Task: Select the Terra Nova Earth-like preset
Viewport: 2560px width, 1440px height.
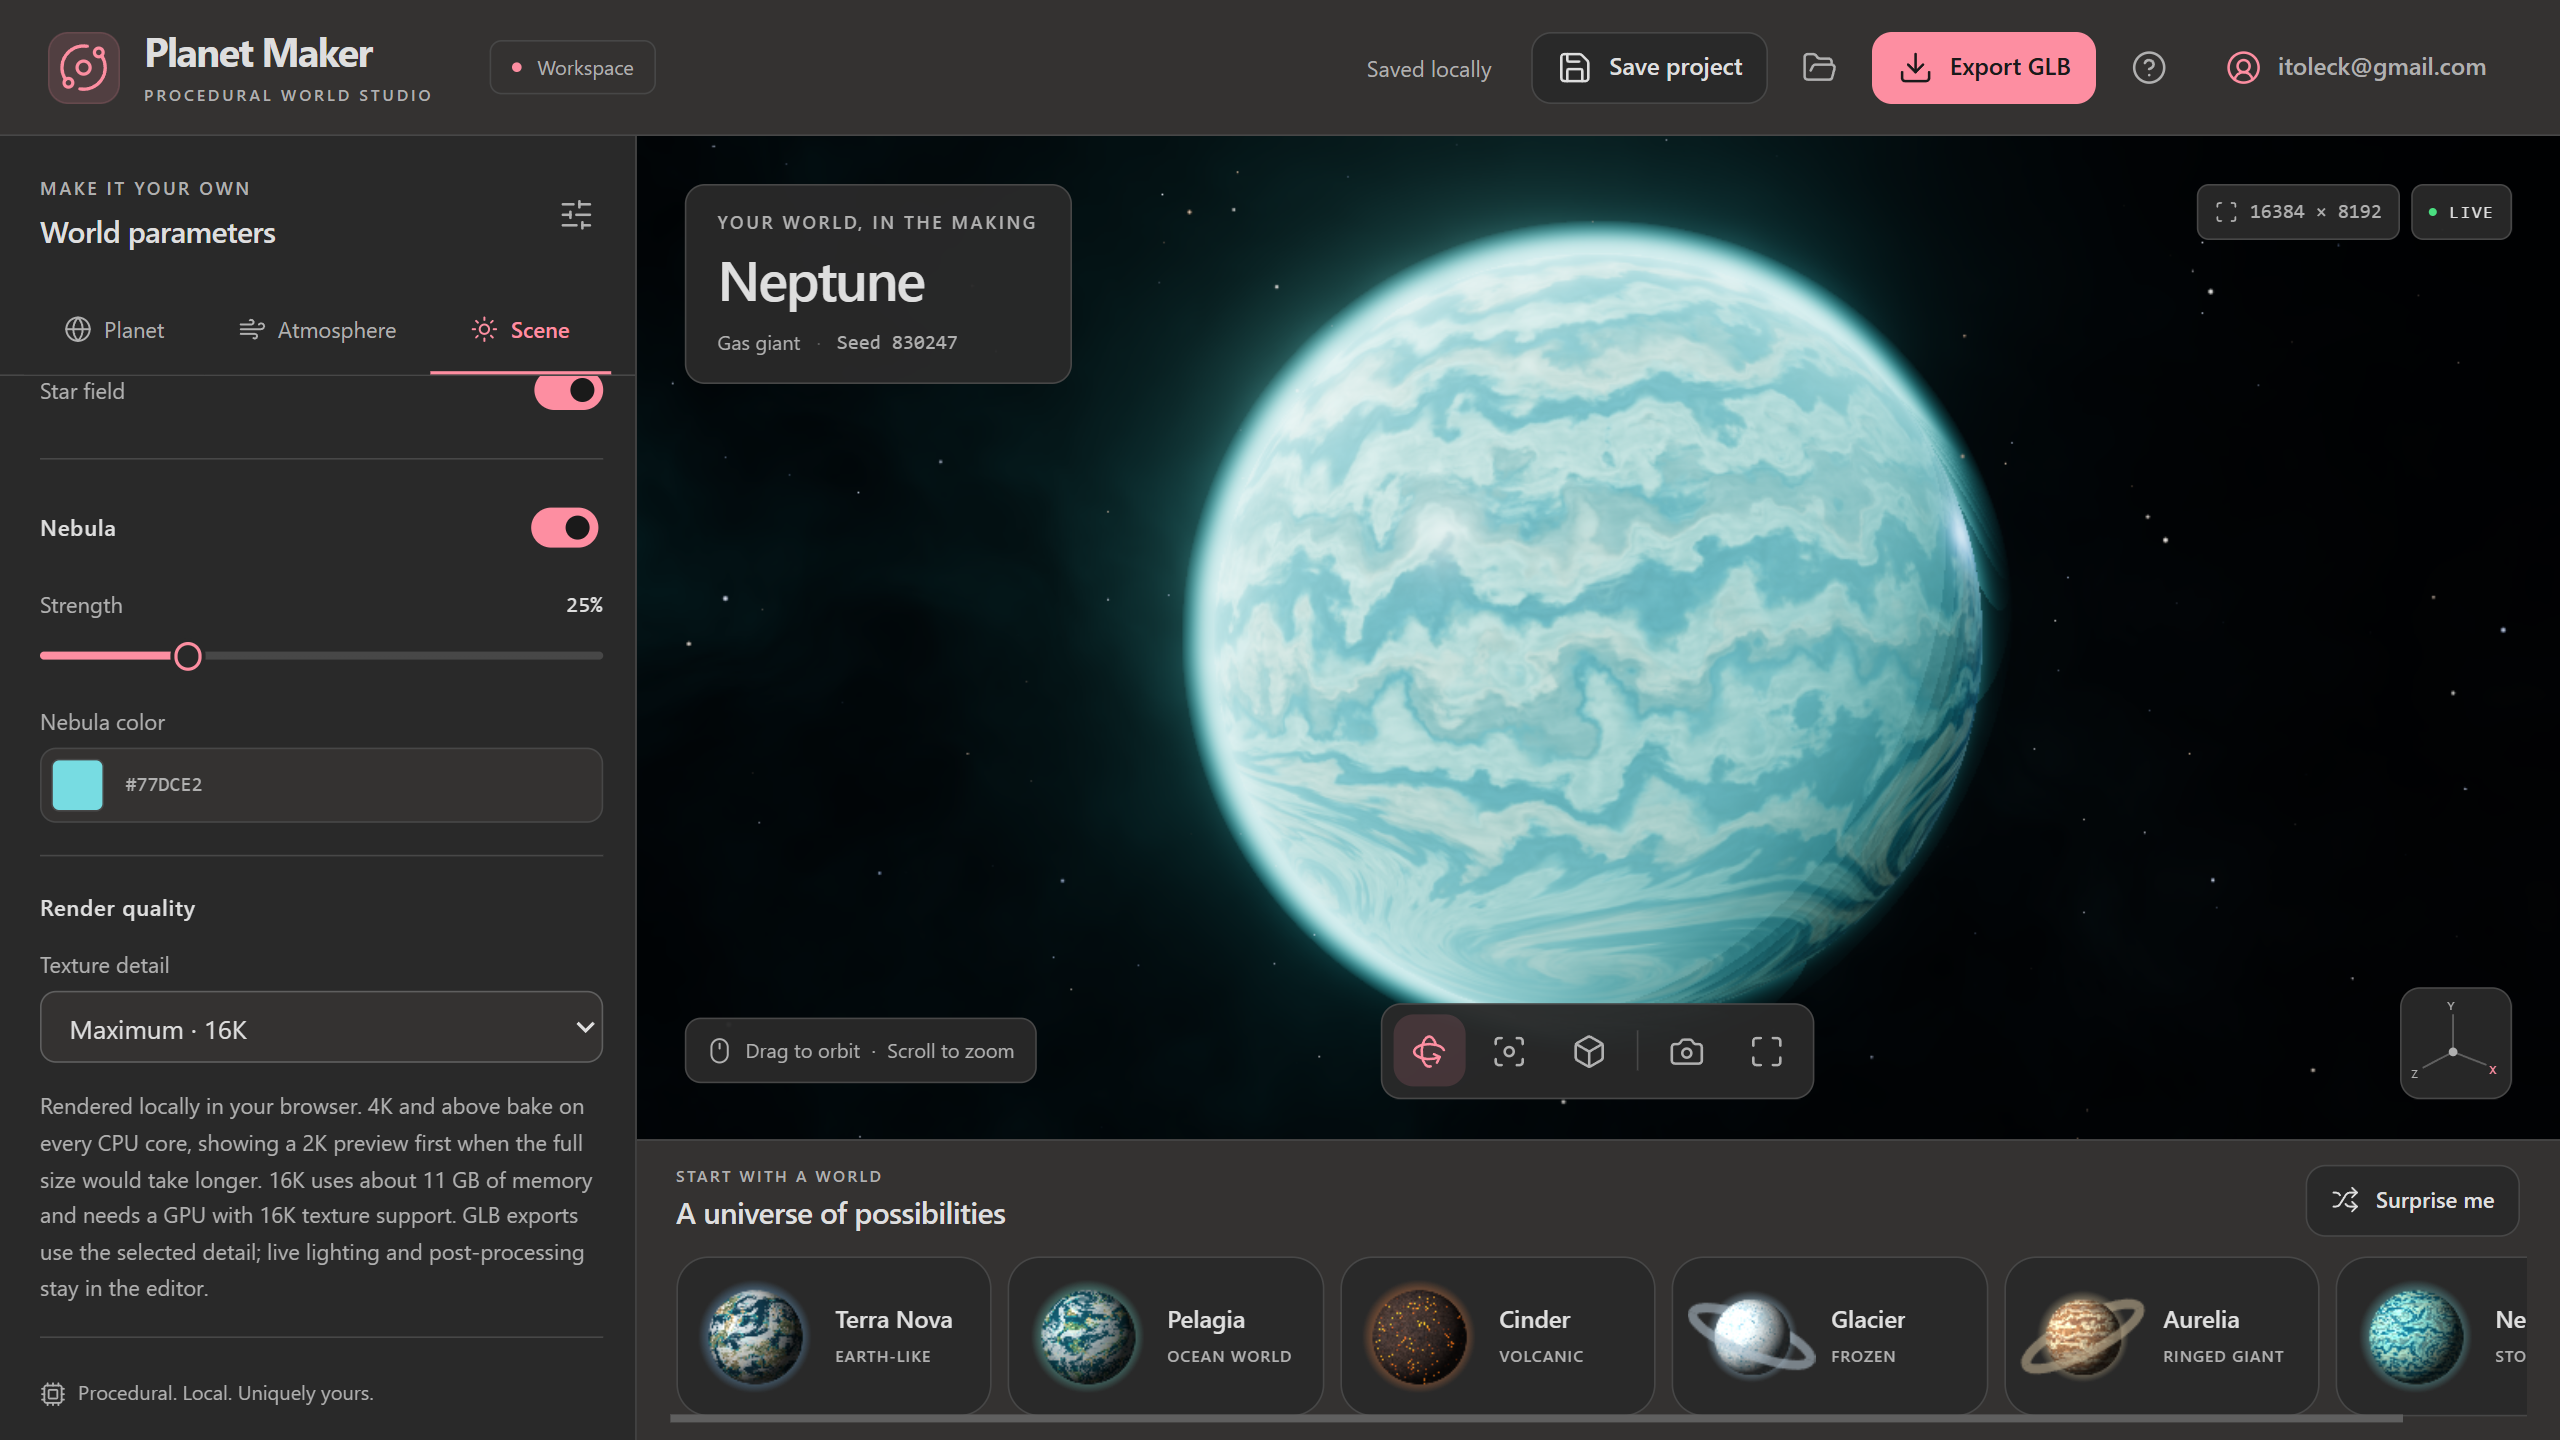Action: click(834, 1336)
